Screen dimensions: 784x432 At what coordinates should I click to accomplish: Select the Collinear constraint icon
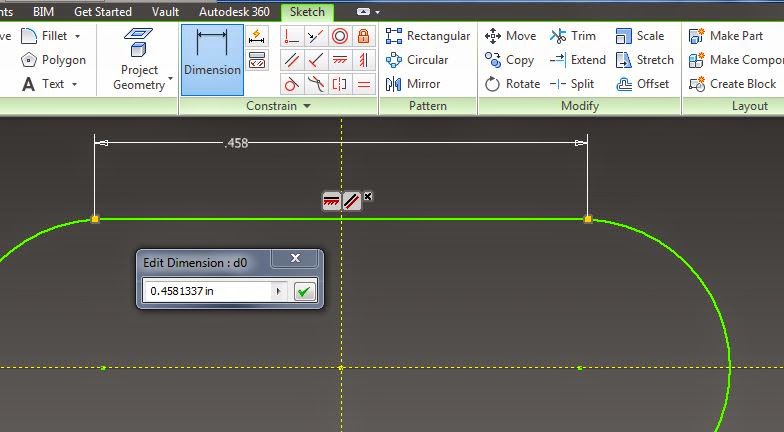pyautogui.click(x=316, y=36)
